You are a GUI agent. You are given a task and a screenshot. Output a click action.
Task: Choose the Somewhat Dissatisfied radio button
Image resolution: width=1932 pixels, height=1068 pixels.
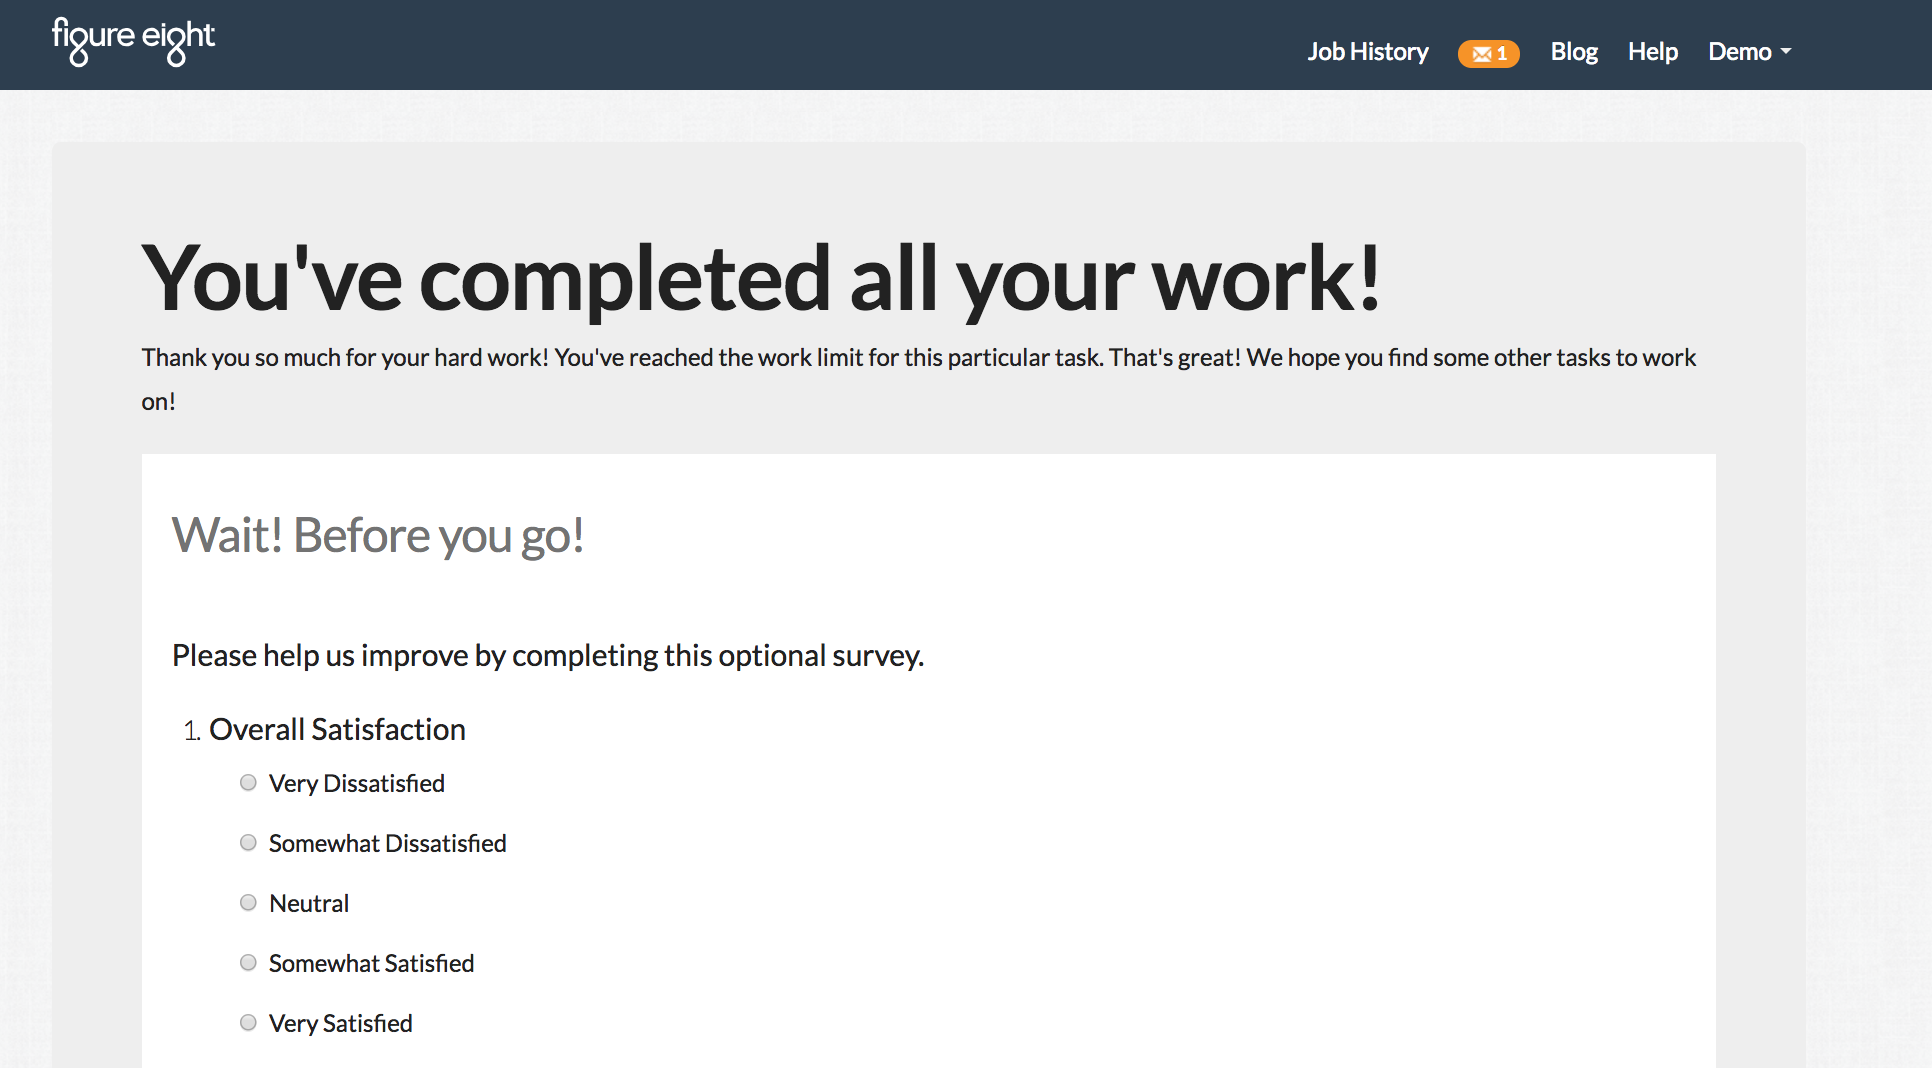pos(248,843)
